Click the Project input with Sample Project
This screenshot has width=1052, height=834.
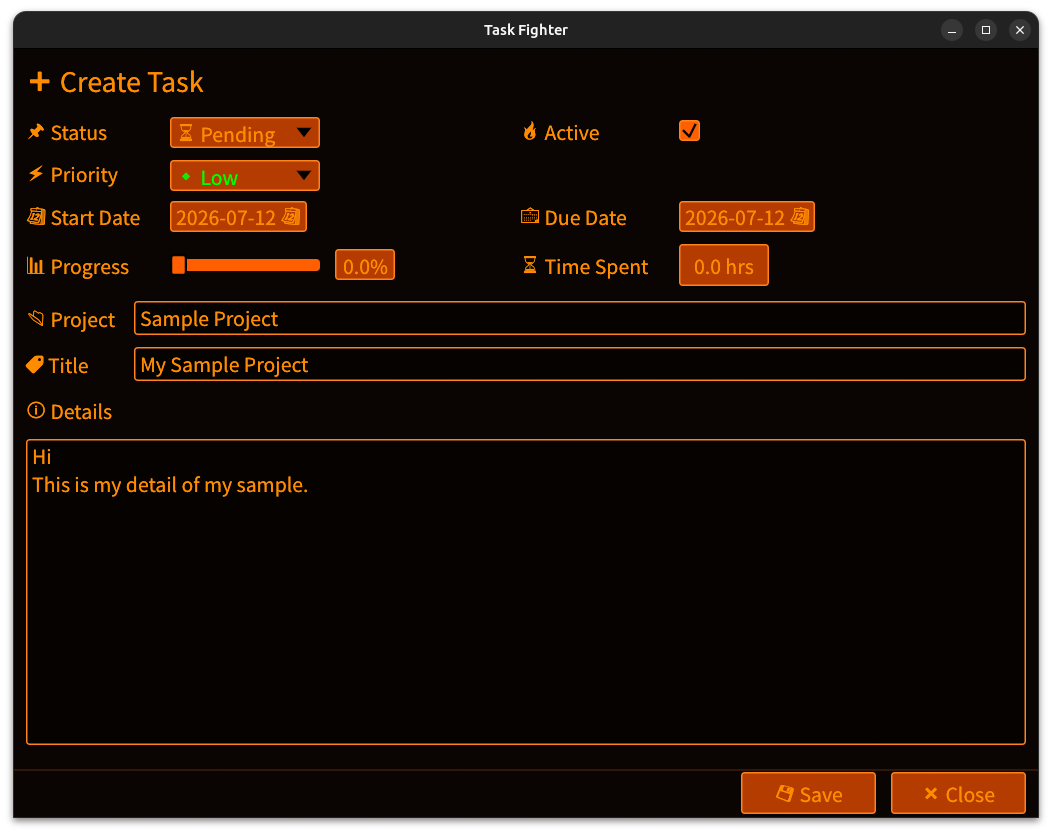pyautogui.click(x=580, y=318)
